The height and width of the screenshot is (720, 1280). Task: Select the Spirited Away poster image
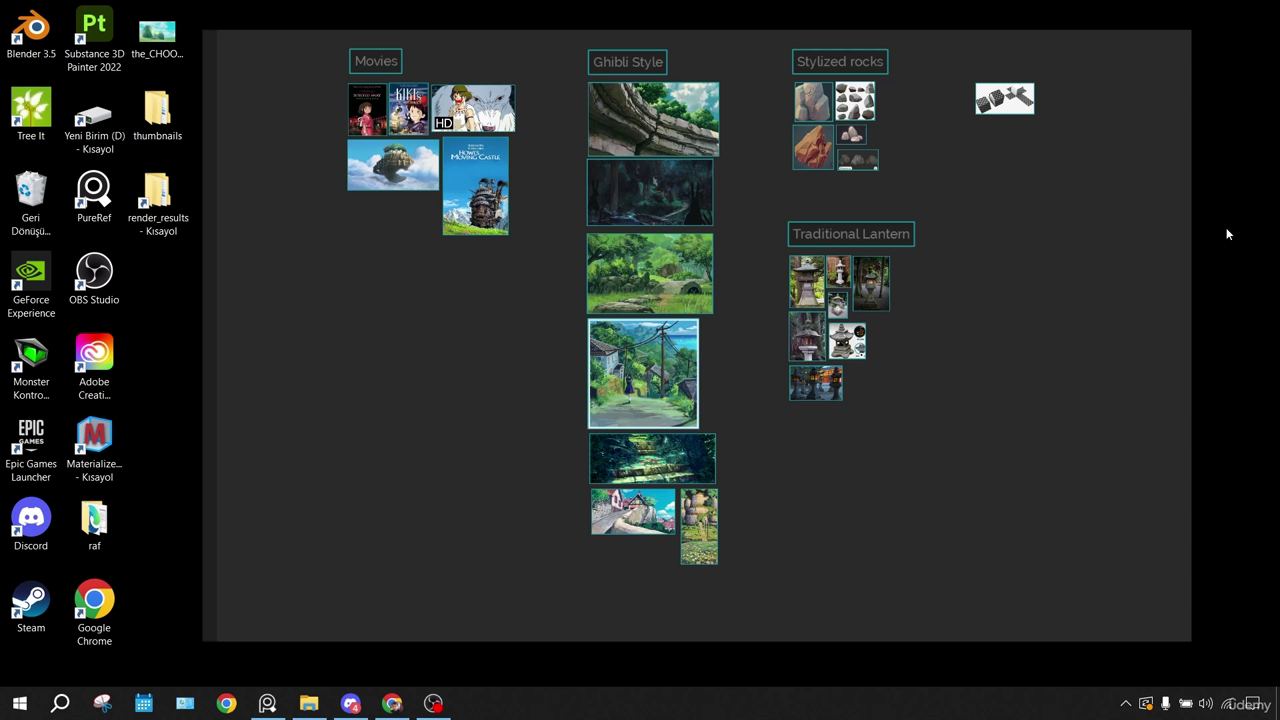(368, 109)
